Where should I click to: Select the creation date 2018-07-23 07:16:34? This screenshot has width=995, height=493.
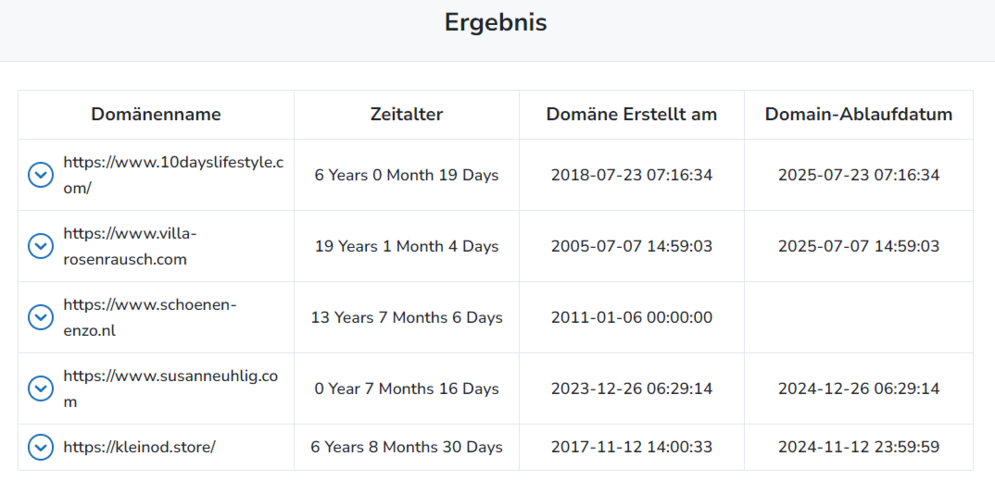(631, 175)
